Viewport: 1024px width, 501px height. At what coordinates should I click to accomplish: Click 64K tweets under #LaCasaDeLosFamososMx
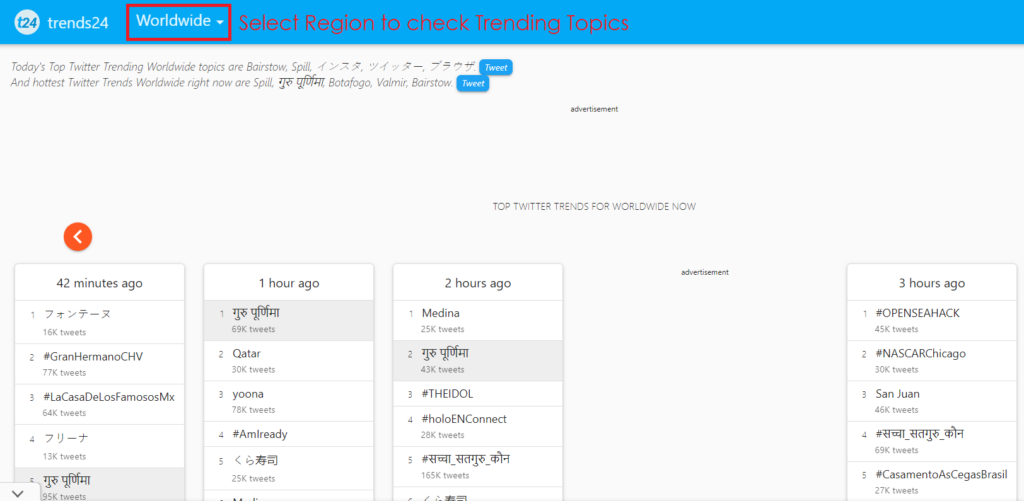65,413
